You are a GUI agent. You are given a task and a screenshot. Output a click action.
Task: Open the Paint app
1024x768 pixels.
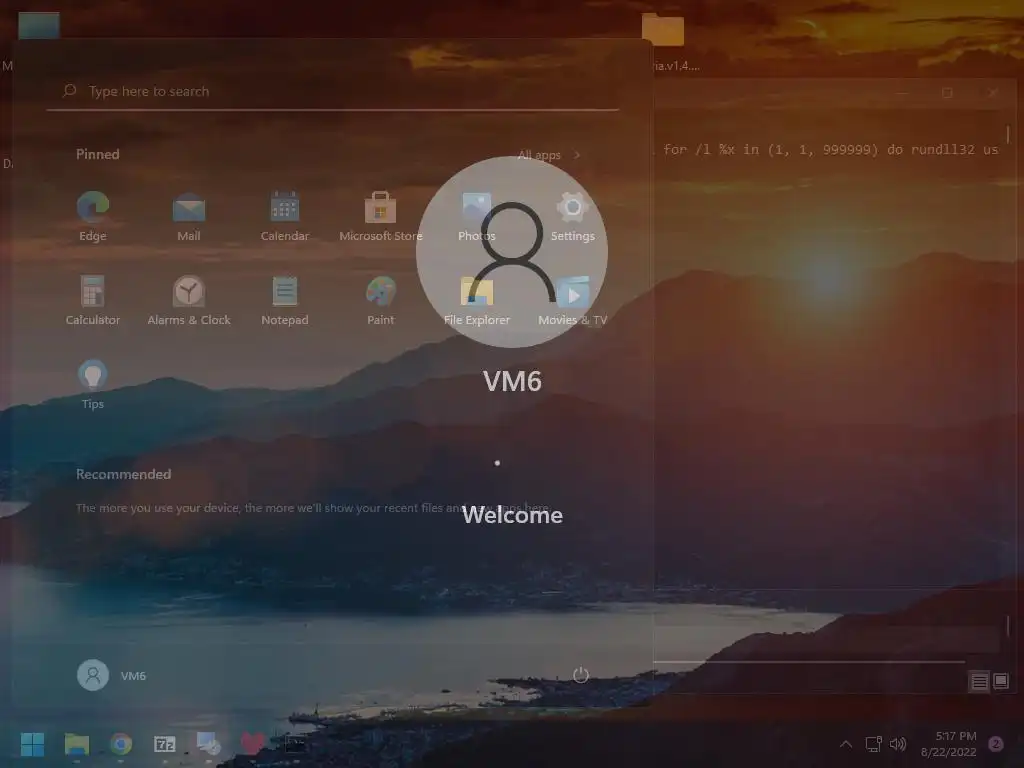[380, 300]
